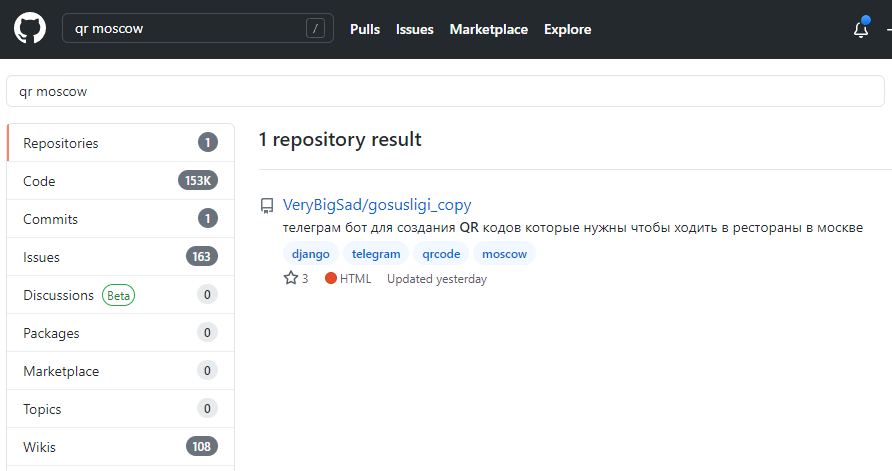Click the red HTML language dot
Viewport: 892px width, 471px height.
pyautogui.click(x=331, y=278)
